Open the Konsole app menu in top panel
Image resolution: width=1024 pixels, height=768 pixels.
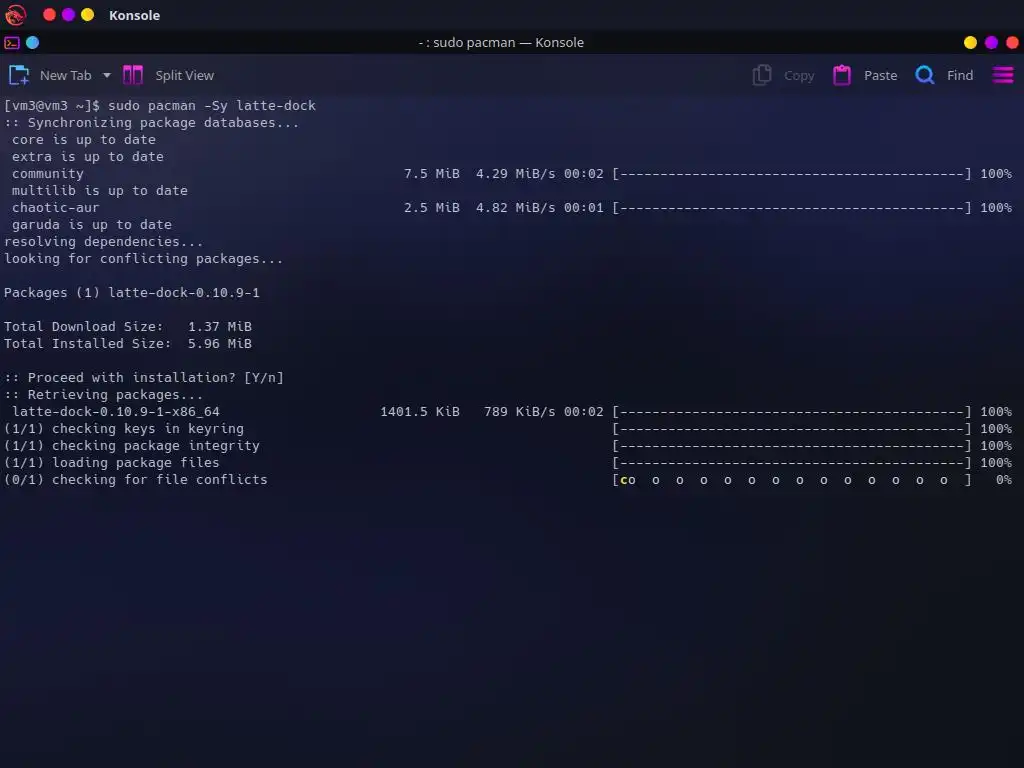tap(135, 15)
